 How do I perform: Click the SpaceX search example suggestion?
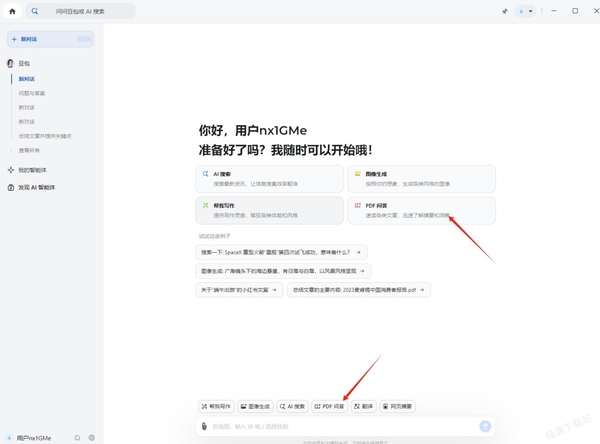click(x=281, y=252)
